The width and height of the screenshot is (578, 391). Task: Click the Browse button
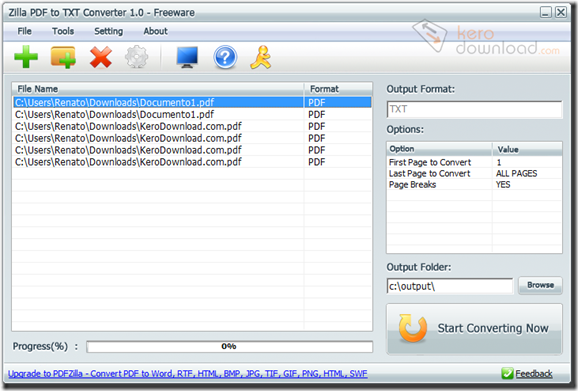coord(540,285)
